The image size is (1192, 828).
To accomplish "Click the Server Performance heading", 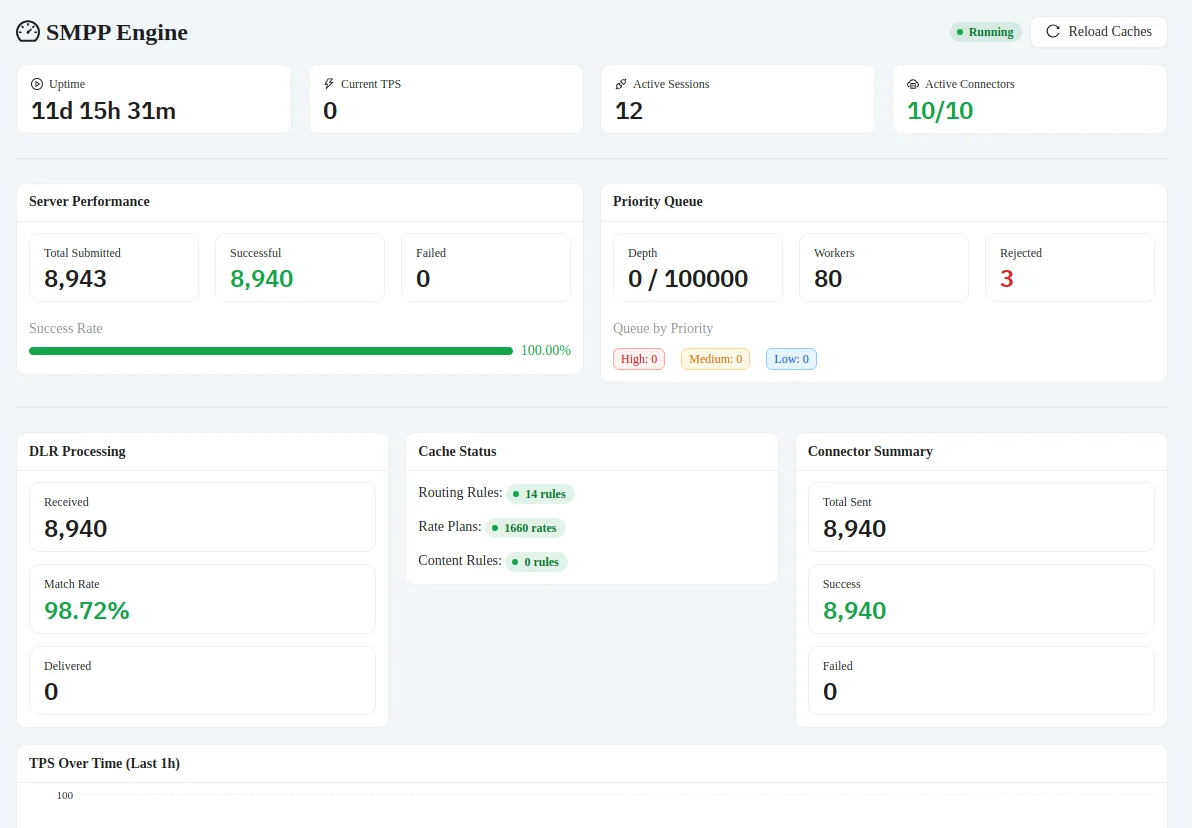I will pos(89,201).
